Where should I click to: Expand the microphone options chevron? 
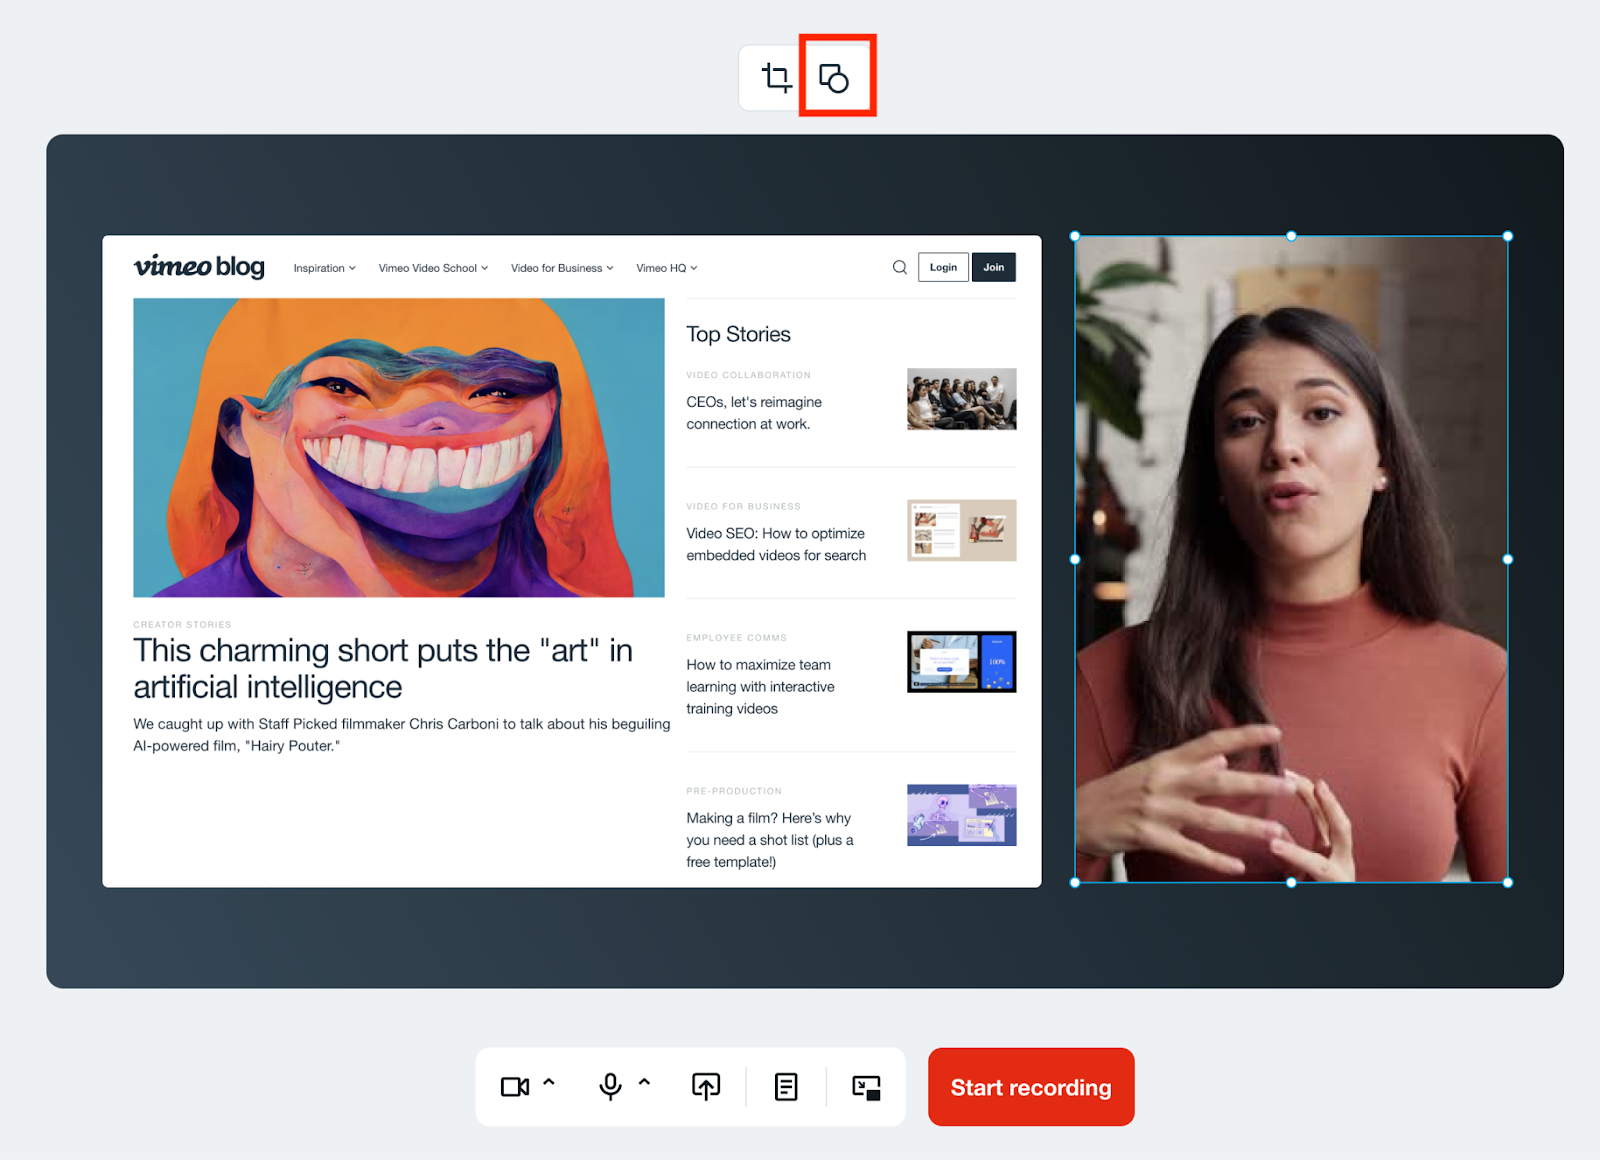(645, 1082)
